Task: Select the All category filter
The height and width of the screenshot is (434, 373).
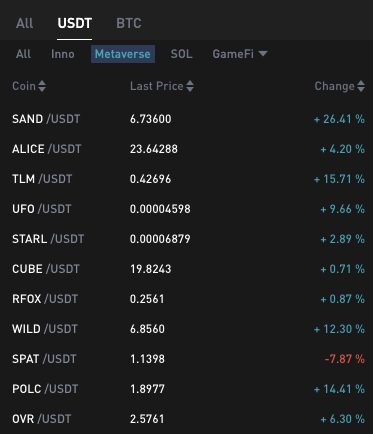Action: 23,54
